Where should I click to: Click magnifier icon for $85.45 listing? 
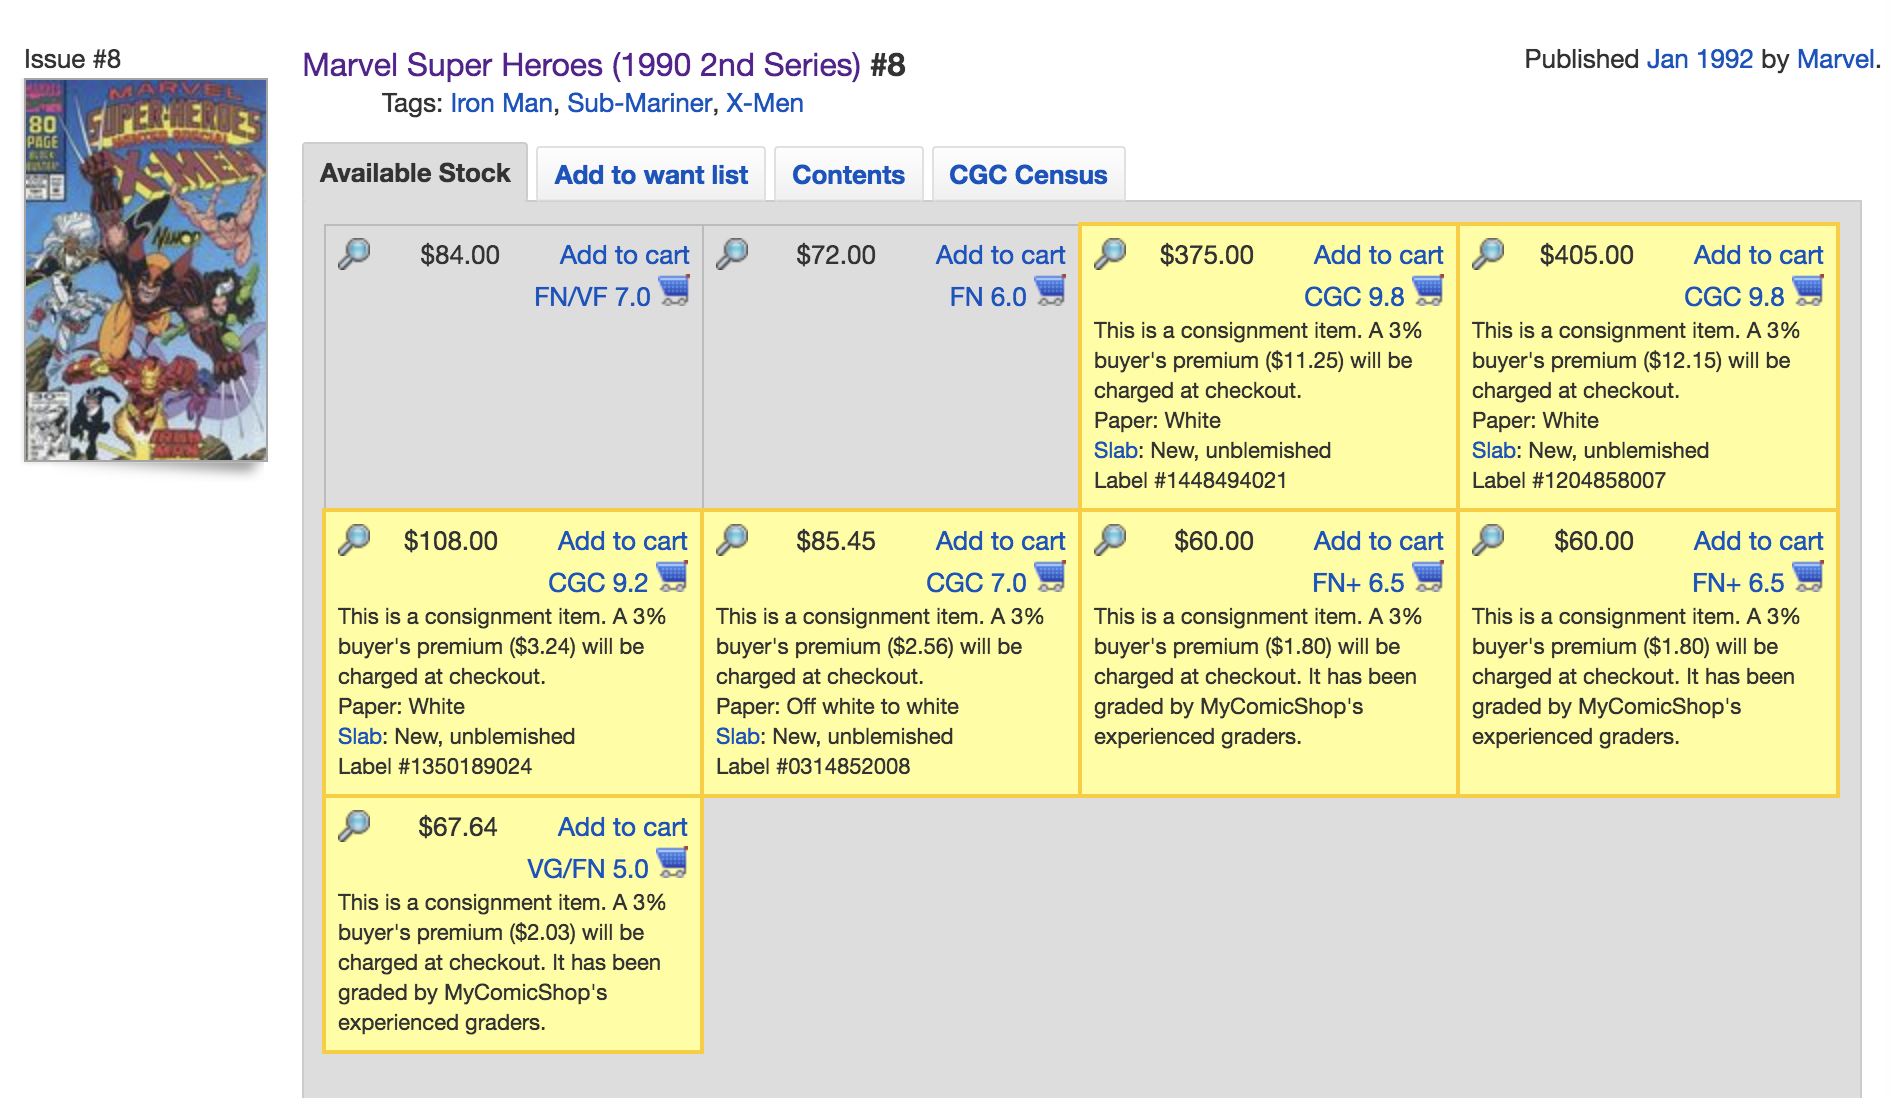point(732,539)
